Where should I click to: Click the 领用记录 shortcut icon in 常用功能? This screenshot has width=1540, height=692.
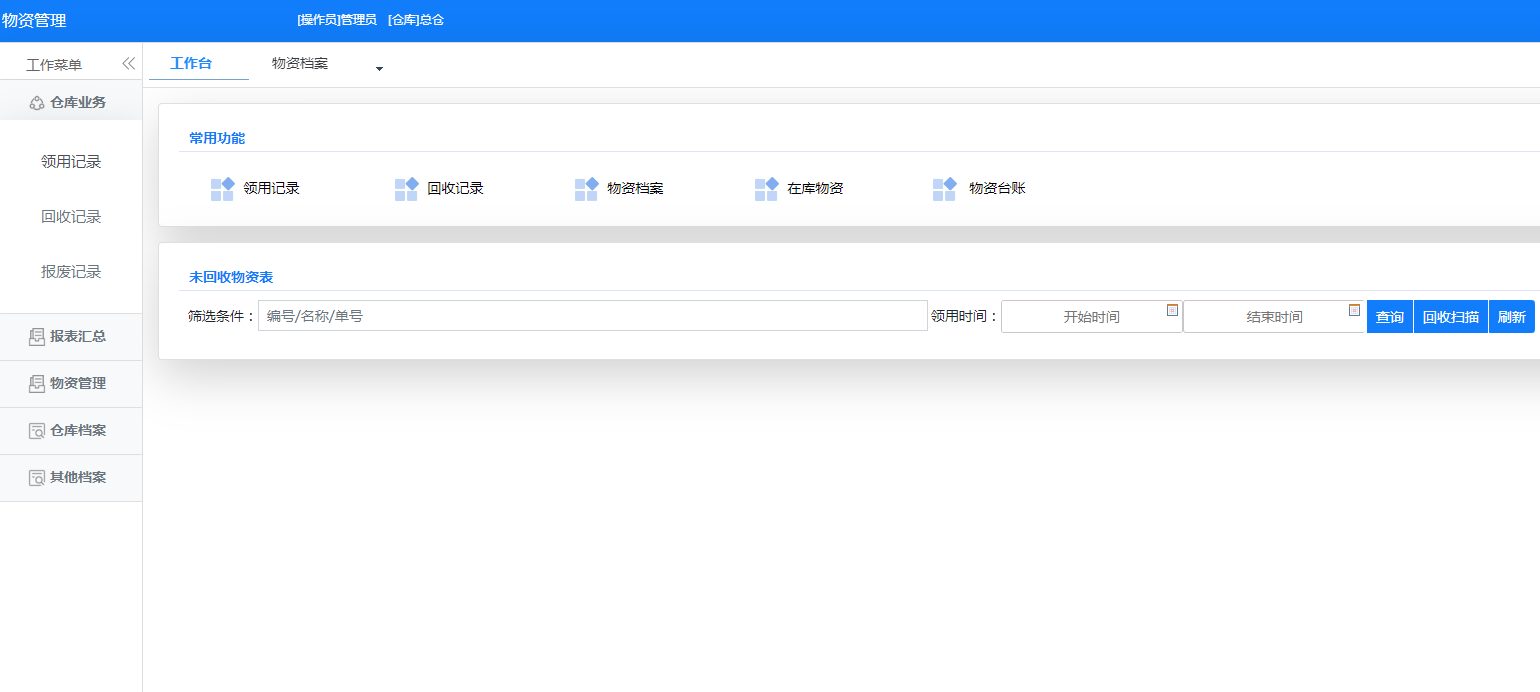click(x=222, y=189)
